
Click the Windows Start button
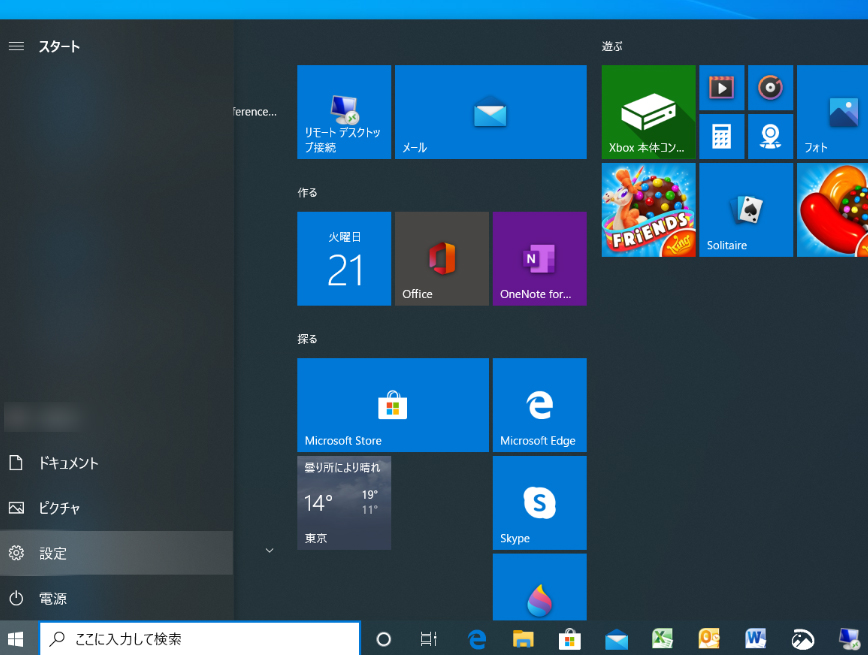[x=16, y=639]
